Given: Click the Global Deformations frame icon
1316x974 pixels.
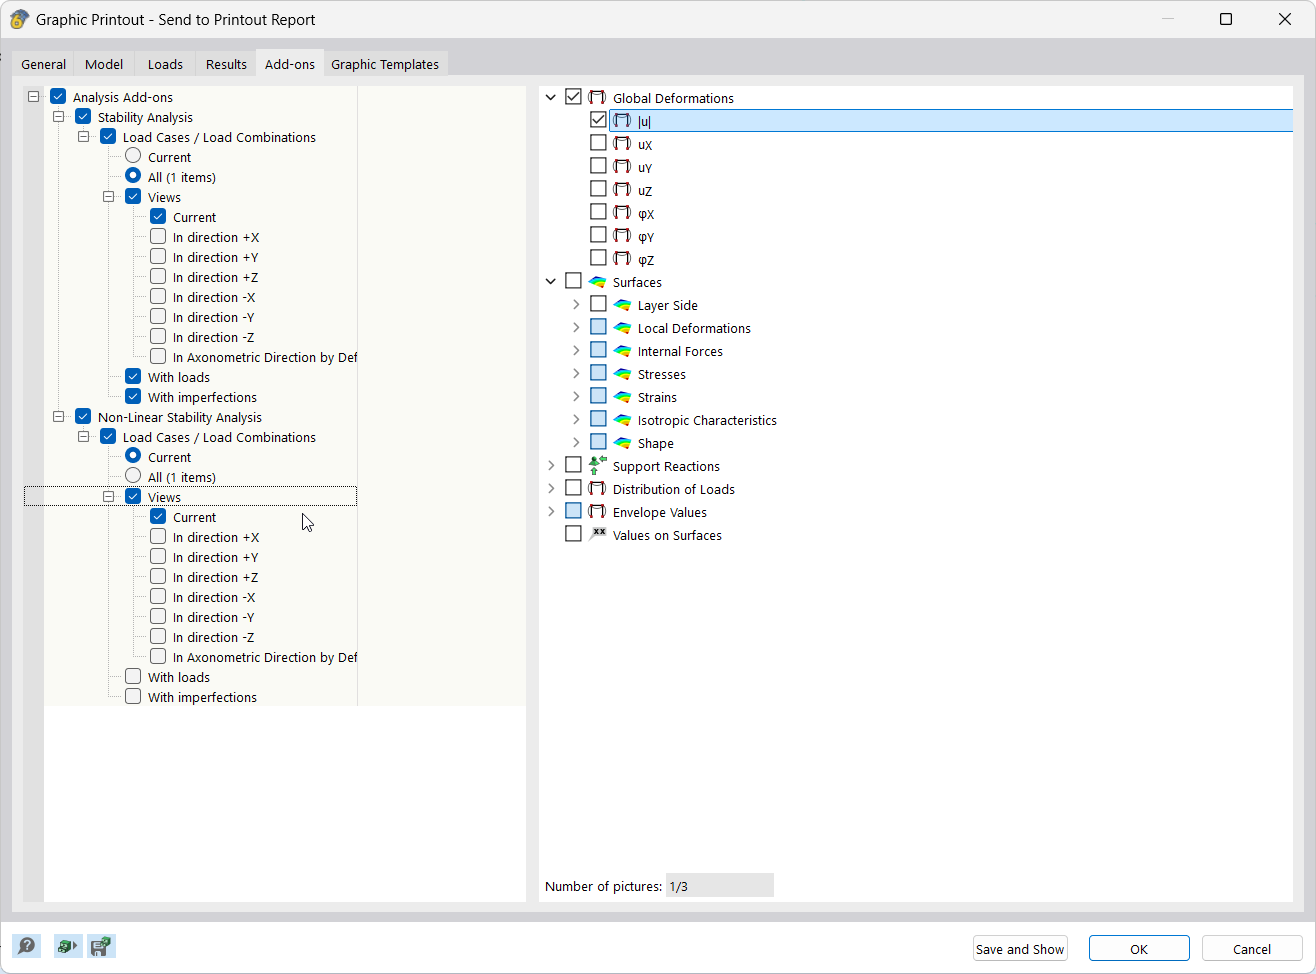Looking at the screenshot, I should coord(597,97).
